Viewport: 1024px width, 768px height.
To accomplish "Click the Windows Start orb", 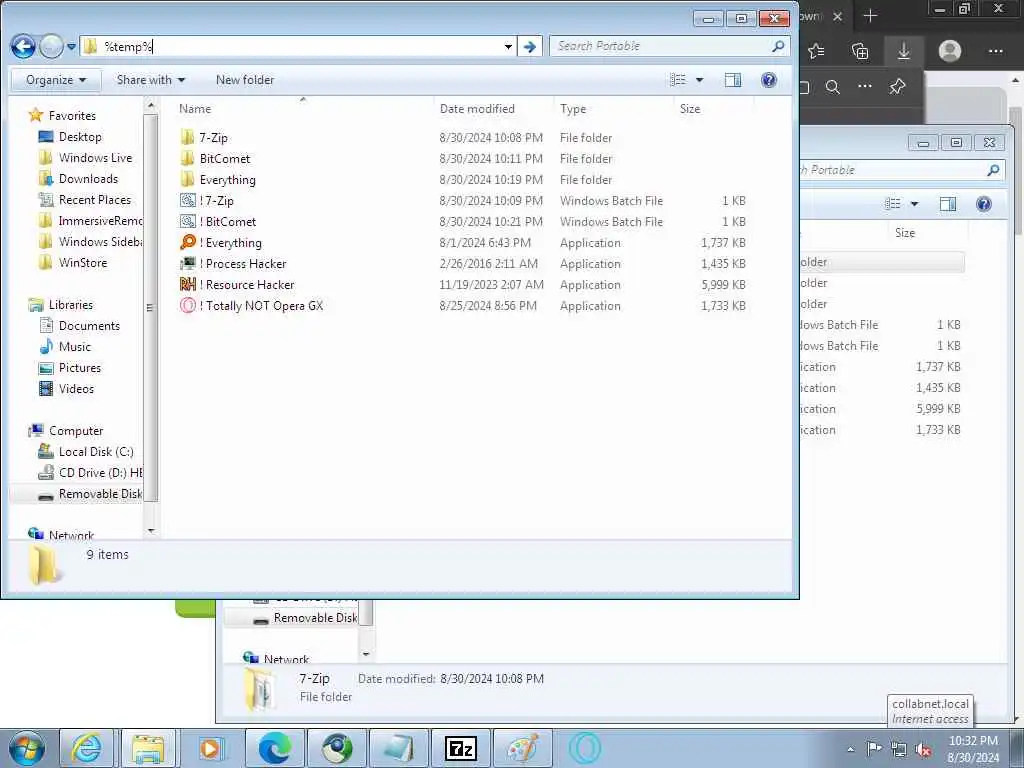I will click(x=27, y=748).
